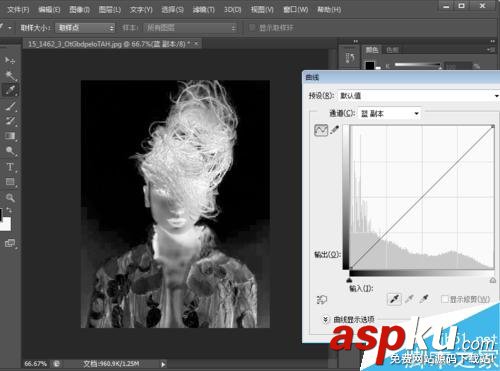The image size is (500, 371).
Task: Select the Dodge tool
Action: click(x=10, y=151)
